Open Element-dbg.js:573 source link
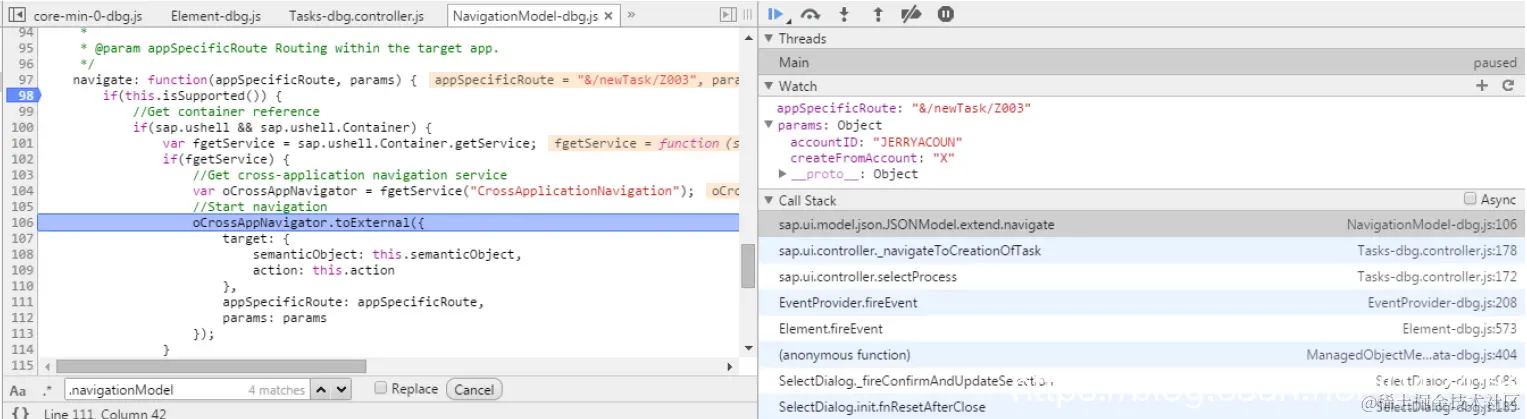This screenshot has height=419, width=1527. coord(1459,329)
